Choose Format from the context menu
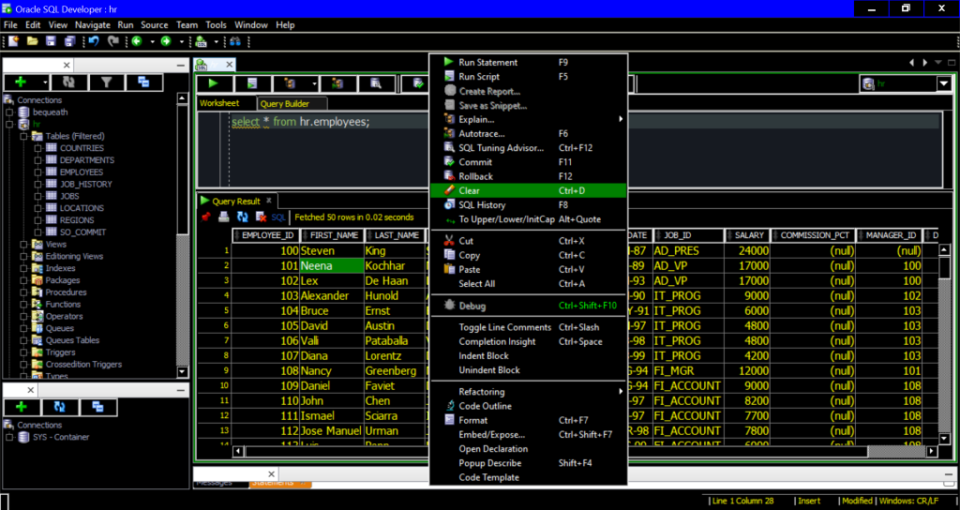The height and width of the screenshot is (510, 960). tap(473, 420)
